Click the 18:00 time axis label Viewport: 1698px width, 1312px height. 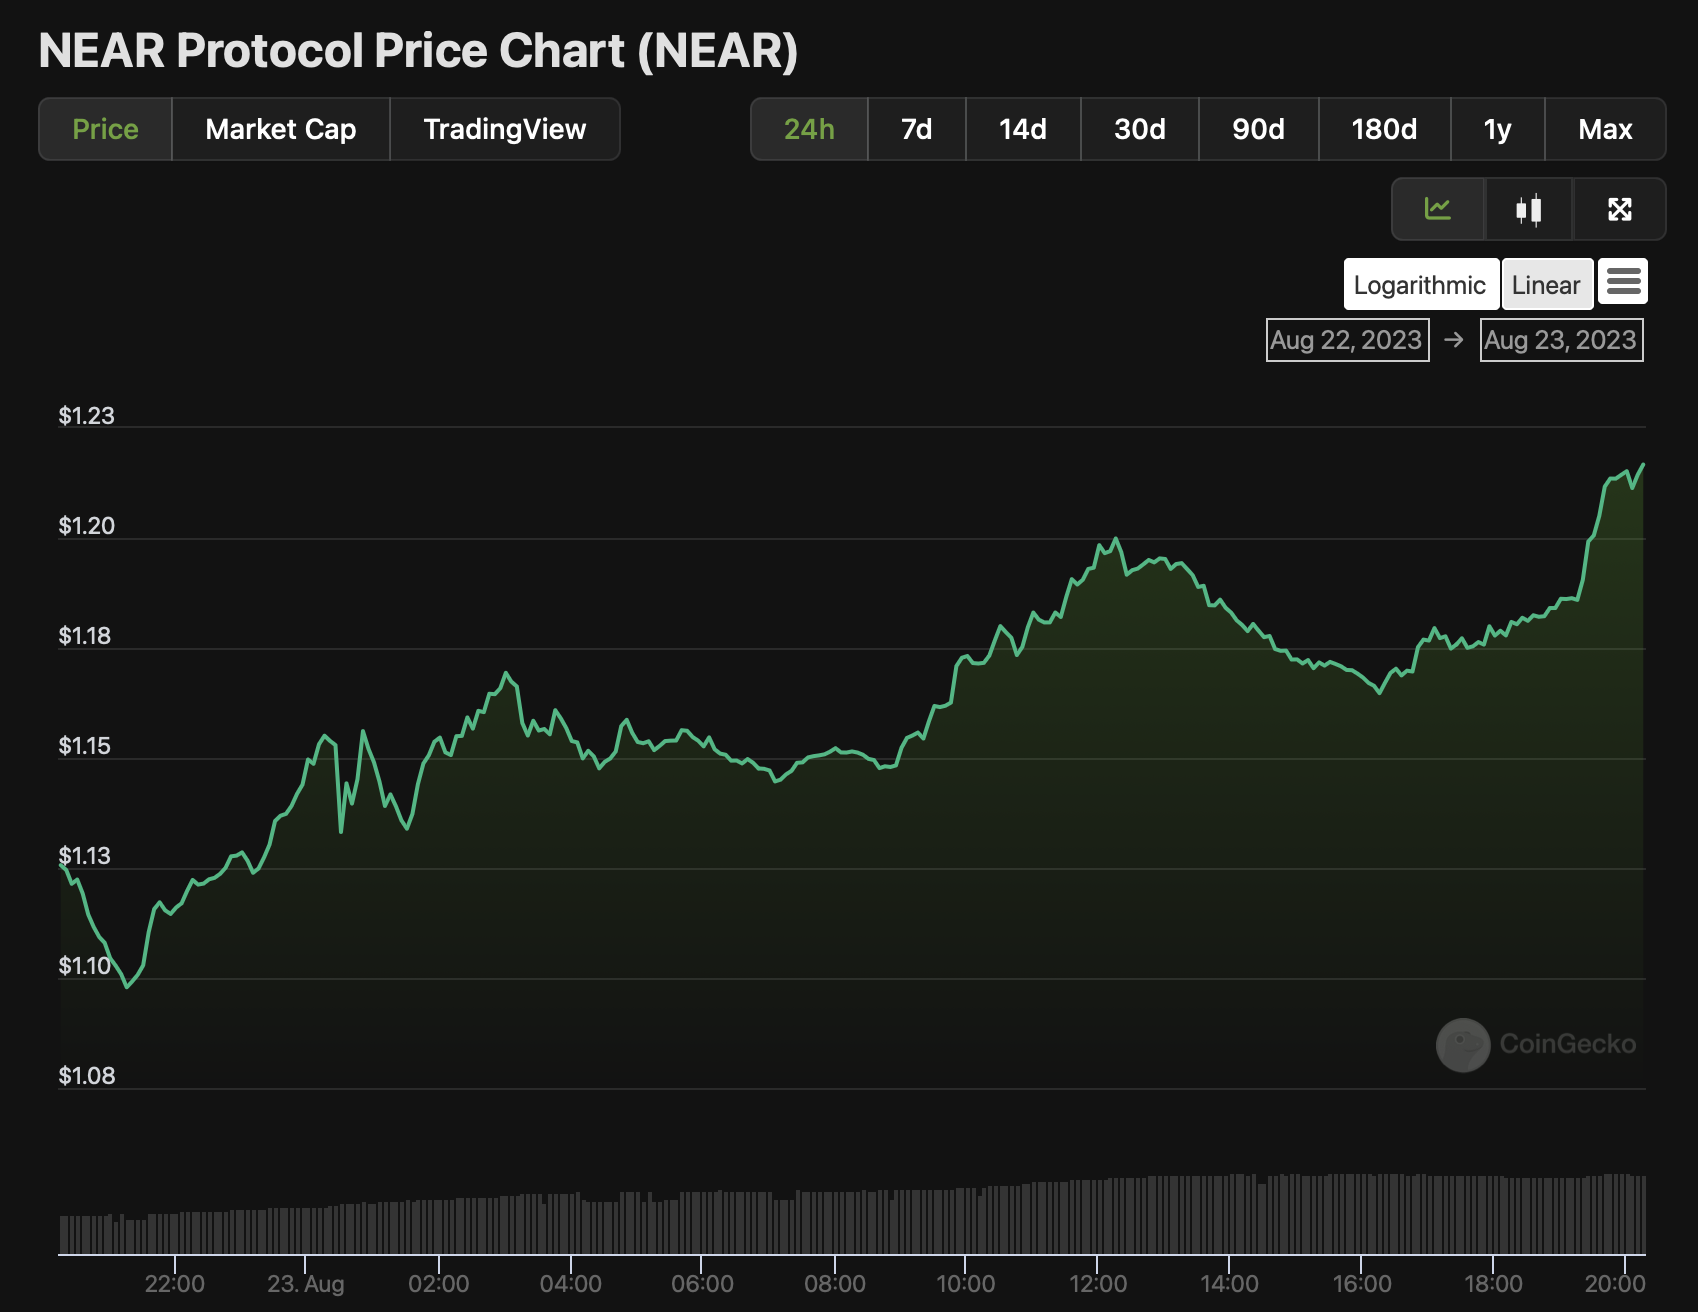(x=1494, y=1284)
